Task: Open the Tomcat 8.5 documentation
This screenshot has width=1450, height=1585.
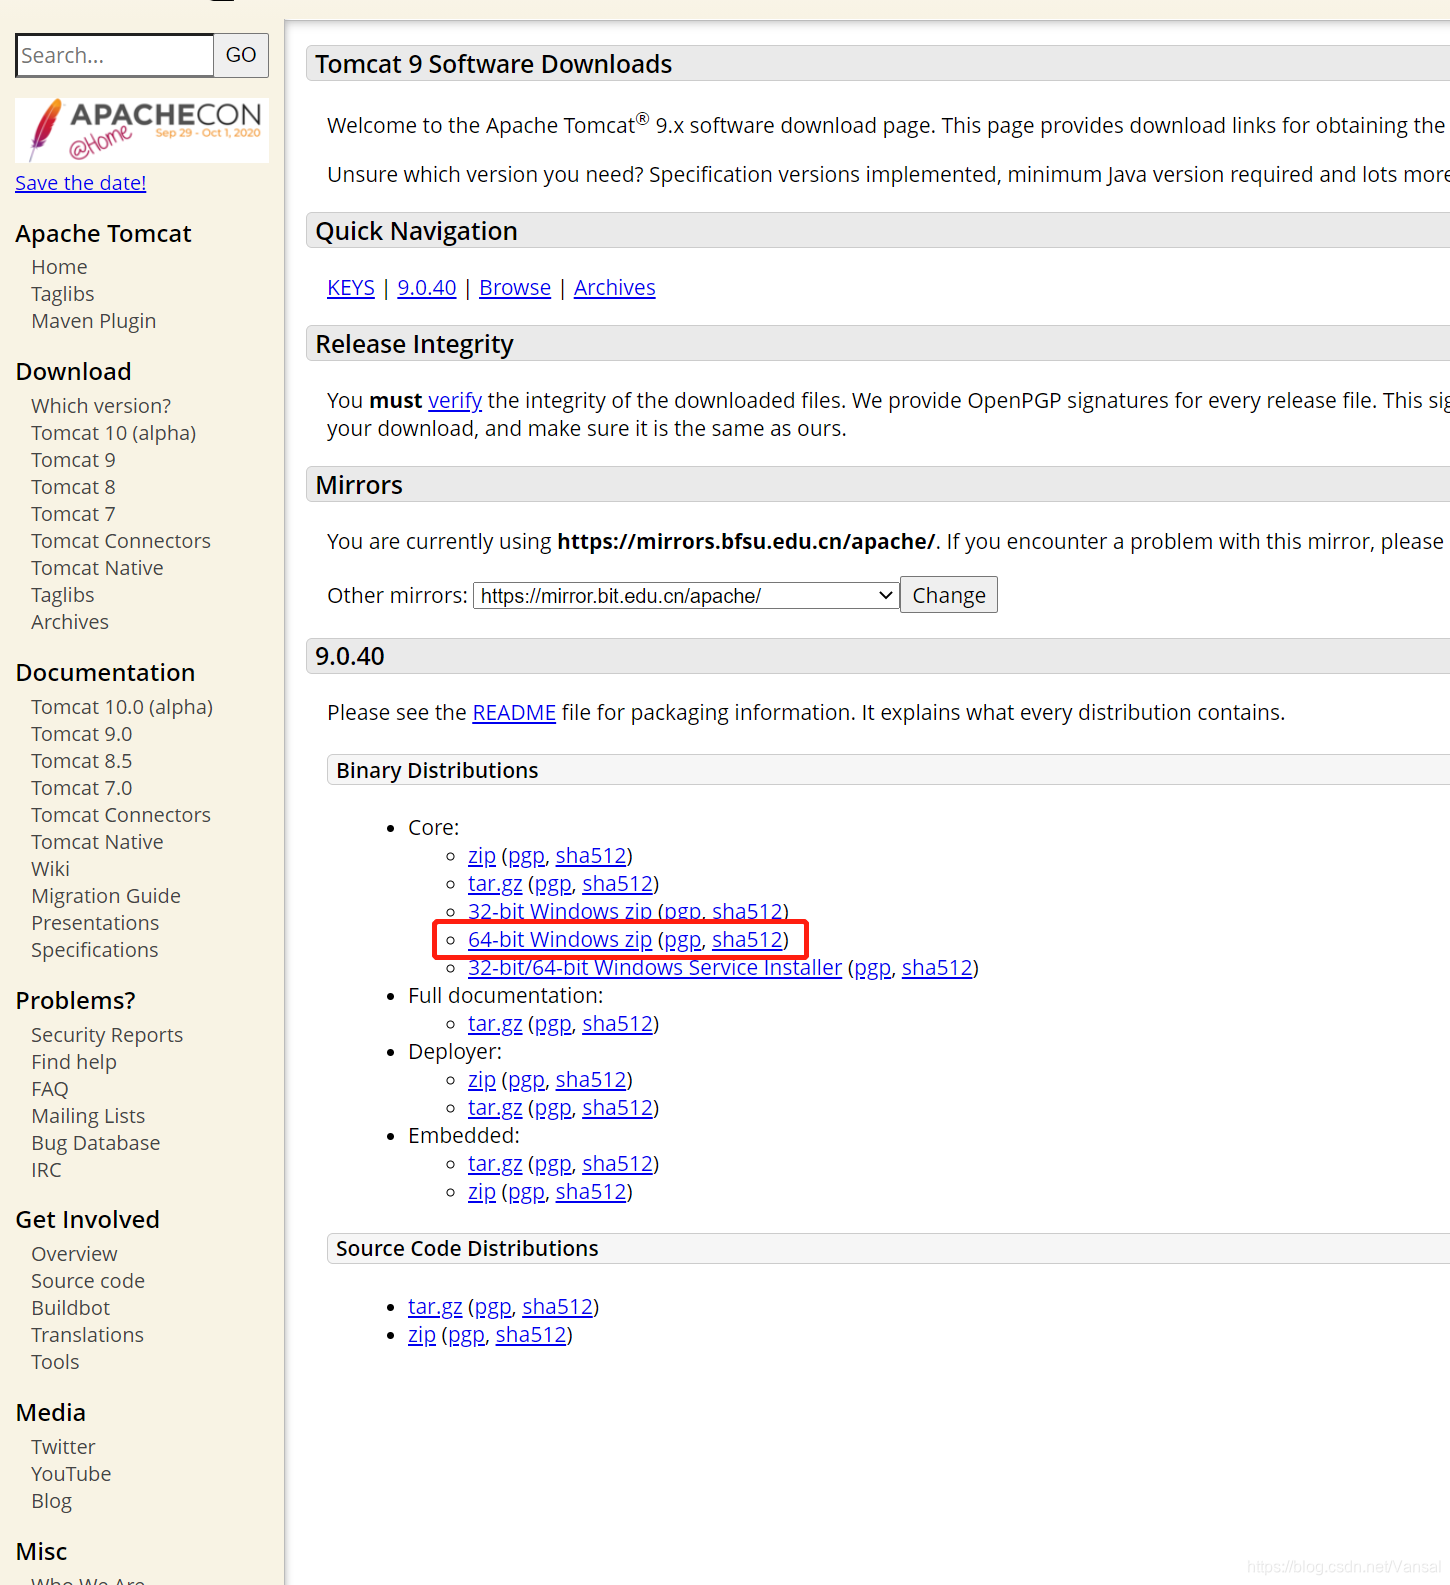Action: point(82,761)
